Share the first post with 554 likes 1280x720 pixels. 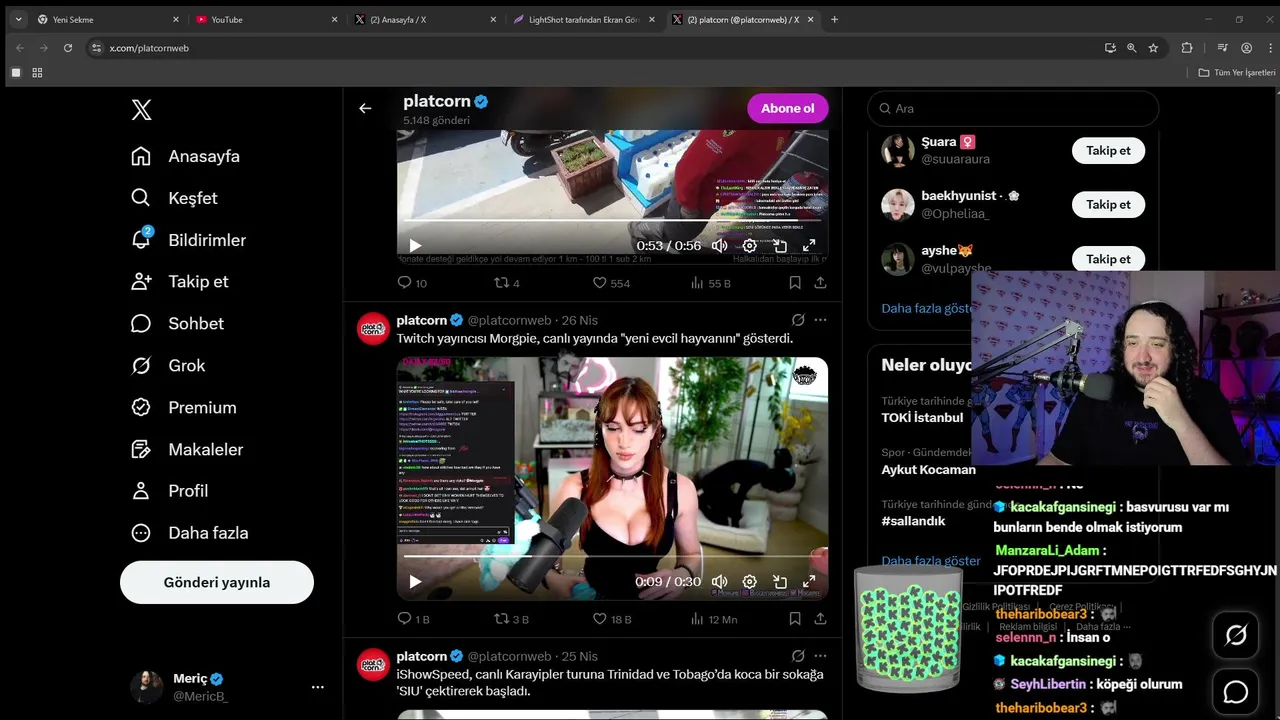coord(820,283)
